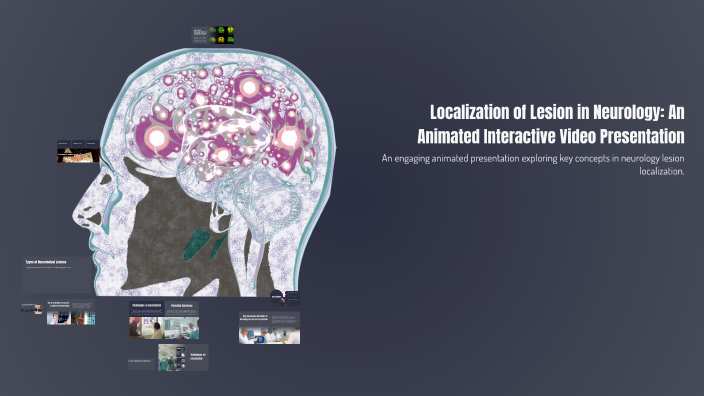Open the 'Types of Neurological Lesions' slide
The width and height of the screenshot is (704, 396).
point(57,275)
